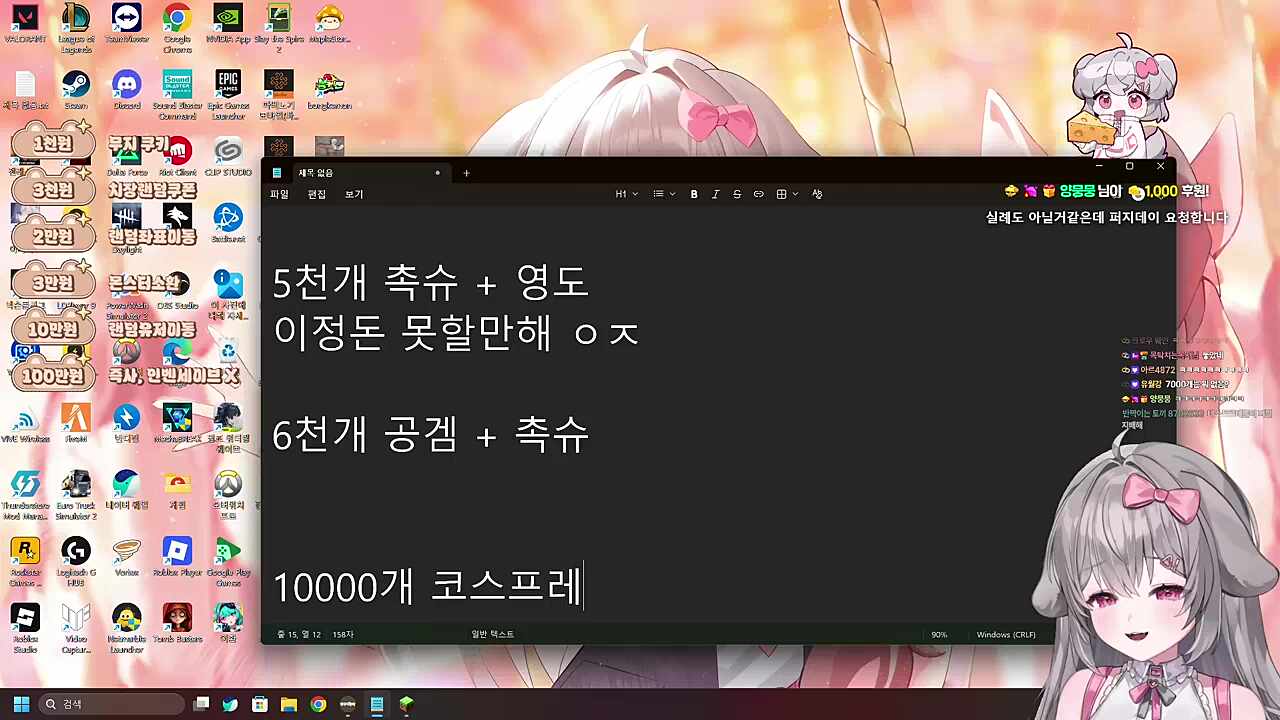Launch Steam from desktop
This screenshot has width=1280, height=720.
click(x=76, y=90)
